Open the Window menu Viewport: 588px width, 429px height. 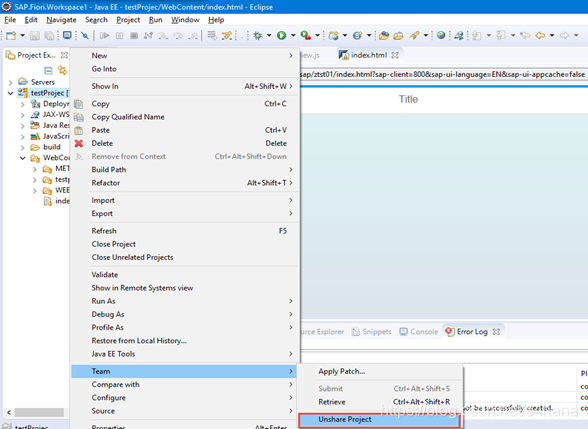pyautogui.click(x=185, y=20)
